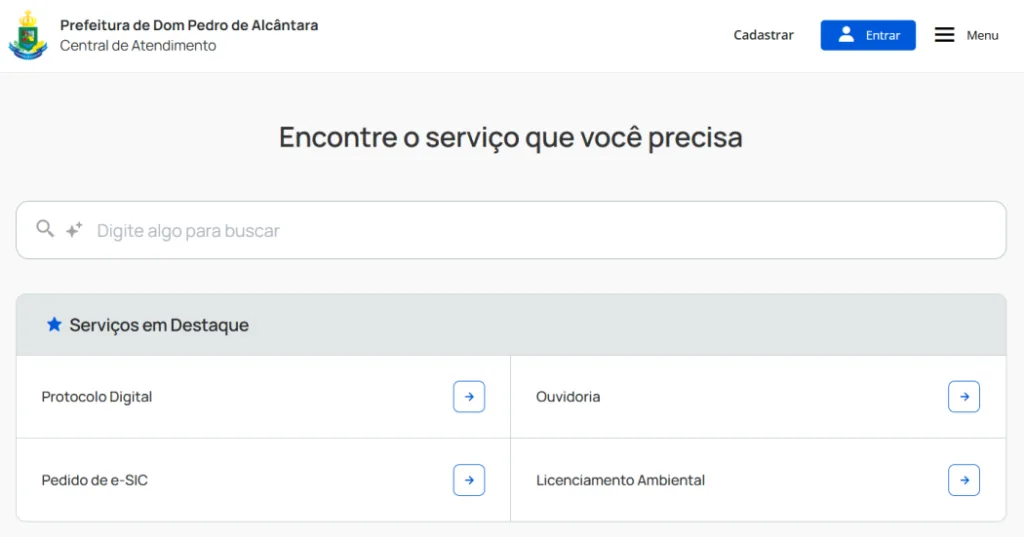Click the Licenciamento Ambiental arrow icon
Viewport: 1024px width, 537px height.
964,480
